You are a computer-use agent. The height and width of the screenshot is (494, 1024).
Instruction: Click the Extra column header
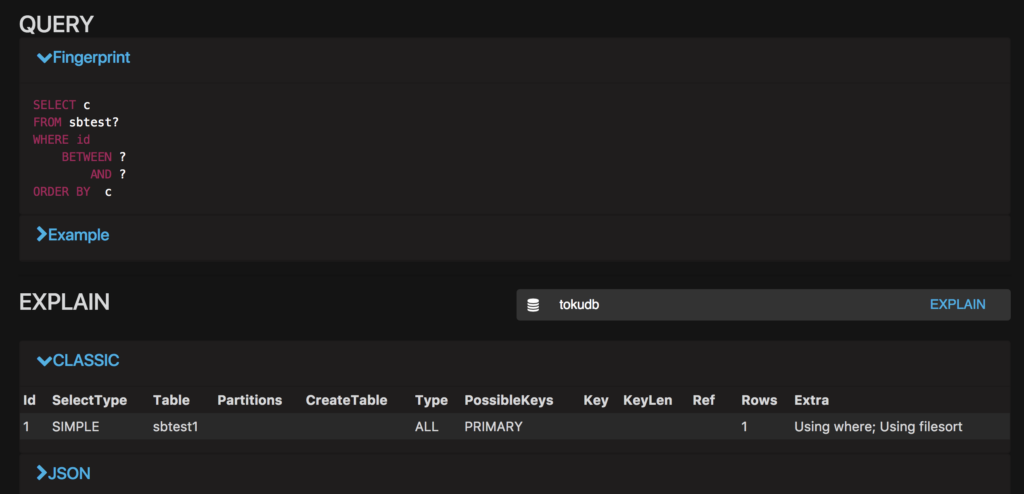tap(811, 400)
